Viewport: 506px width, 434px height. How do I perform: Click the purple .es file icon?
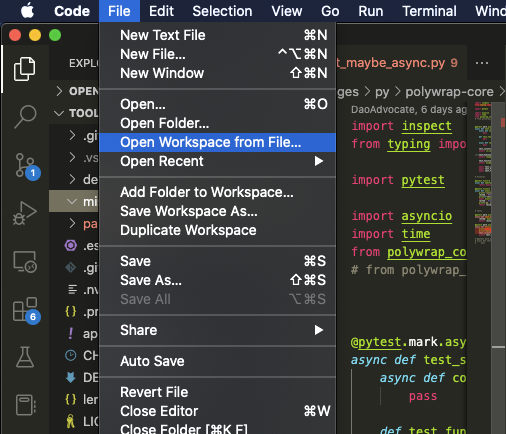coord(71,246)
